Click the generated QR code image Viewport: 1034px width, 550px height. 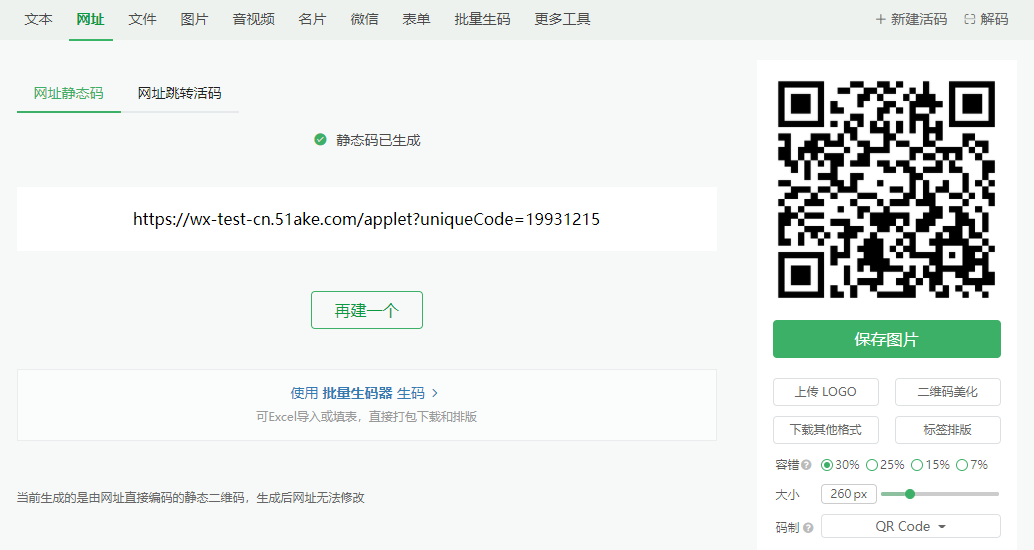pyautogui.click(x=886, y=189)
